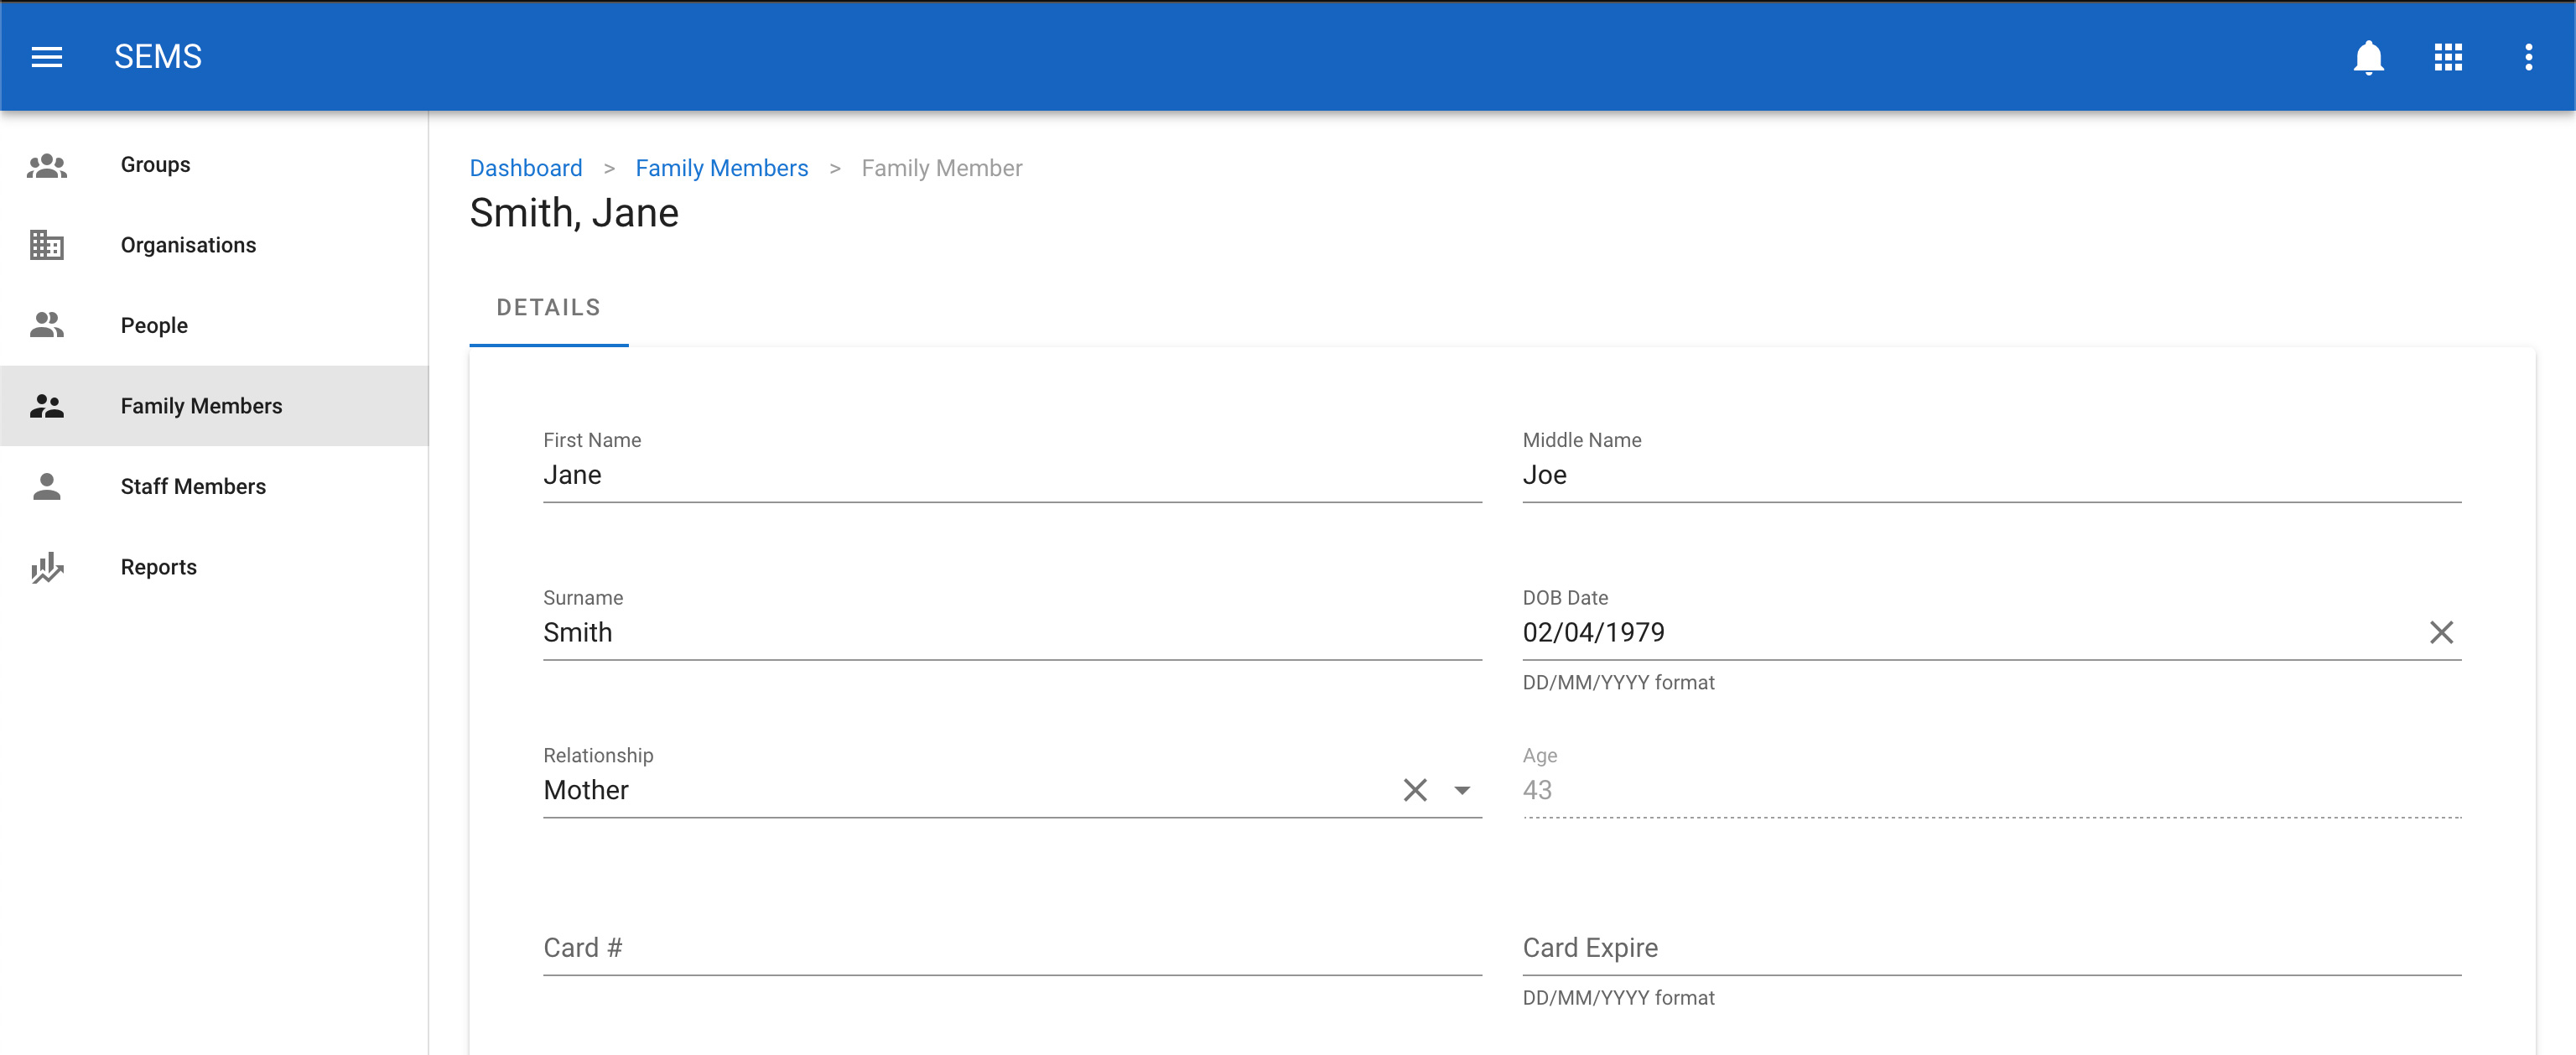Click the Card Expire date field
This screenshot has width=2576, height=1055.
coord(1990,948)
